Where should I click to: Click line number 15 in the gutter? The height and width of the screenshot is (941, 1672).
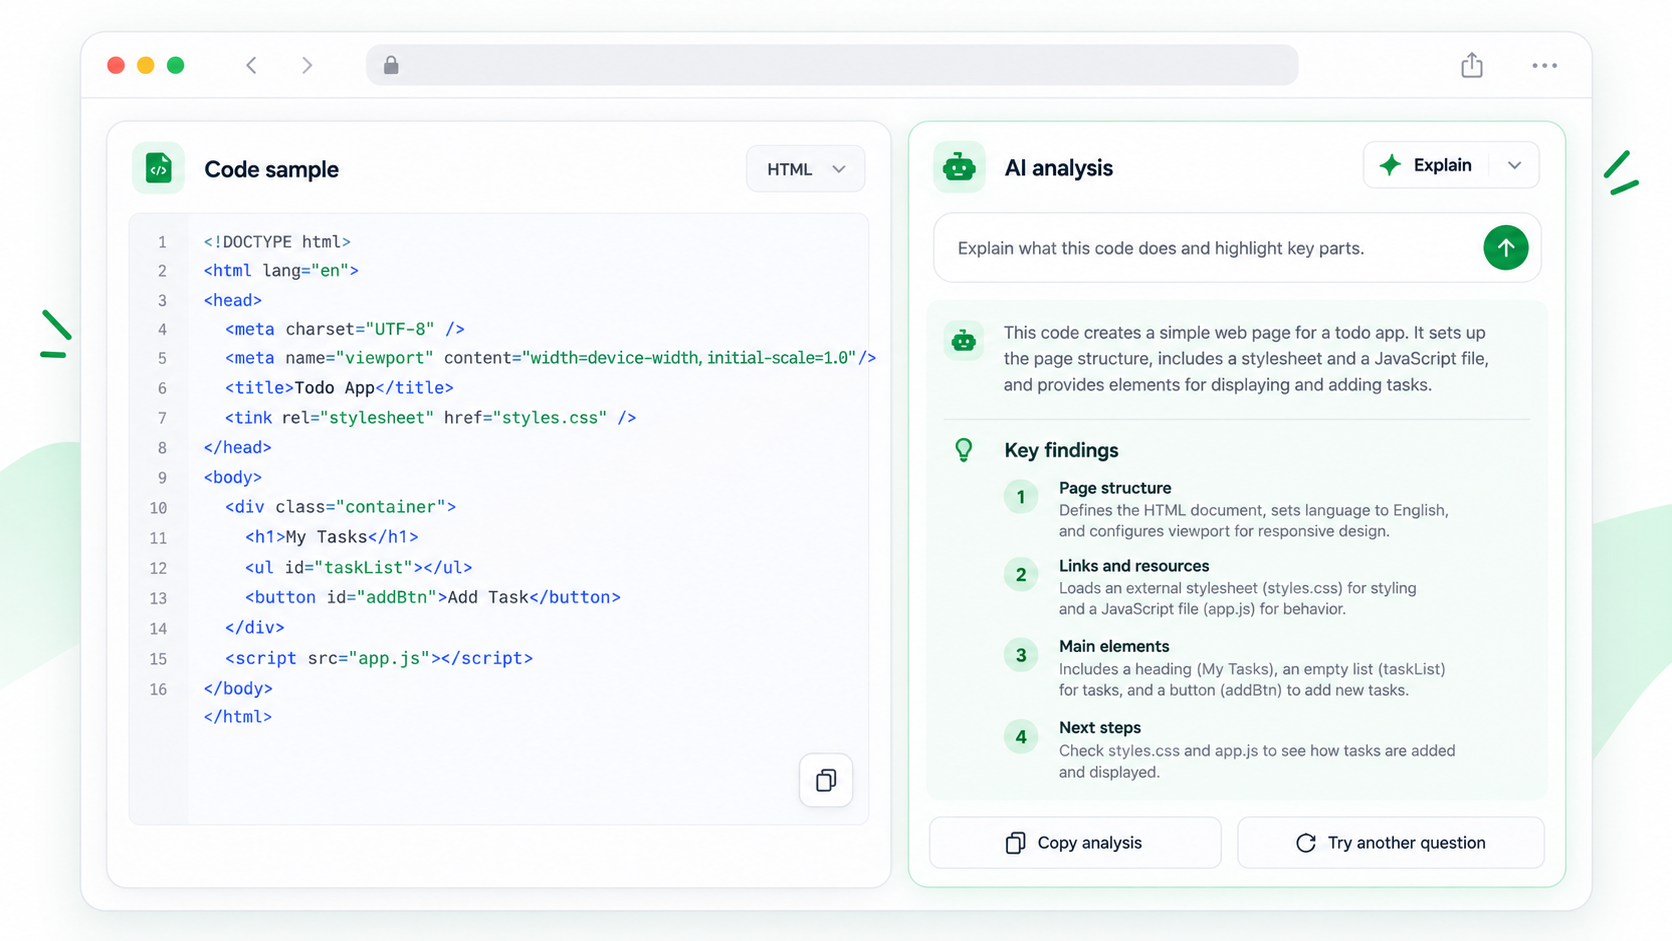pyautogui.click(x=158, y=659)
